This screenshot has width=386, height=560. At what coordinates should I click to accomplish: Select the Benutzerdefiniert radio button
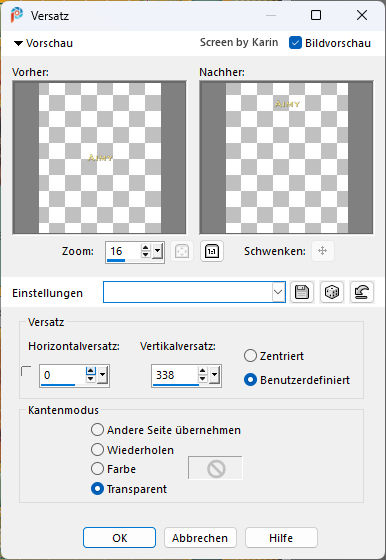250,380
